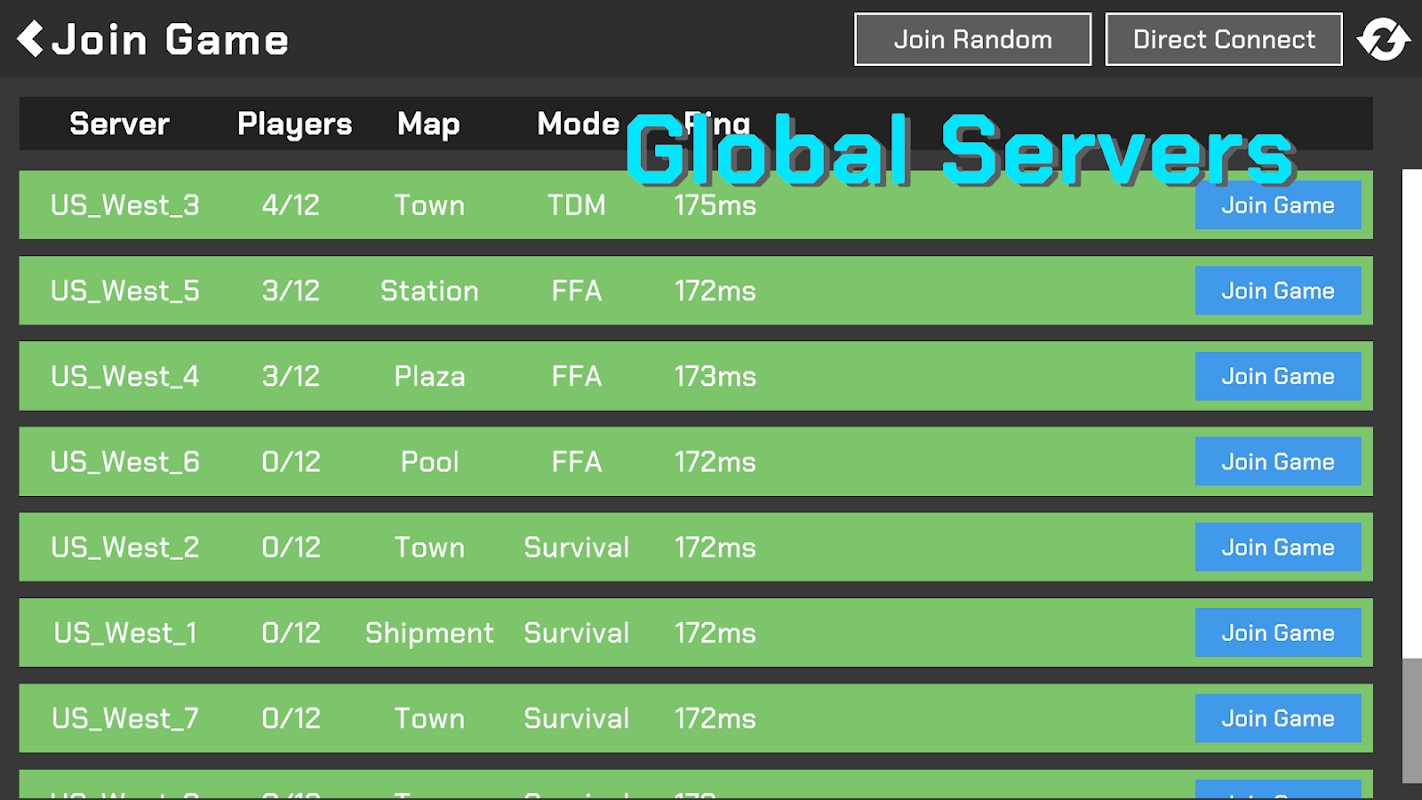The image size is (1422, 800).
Task: Open the Direct Connect dialog
Action: coord(1223,39)
